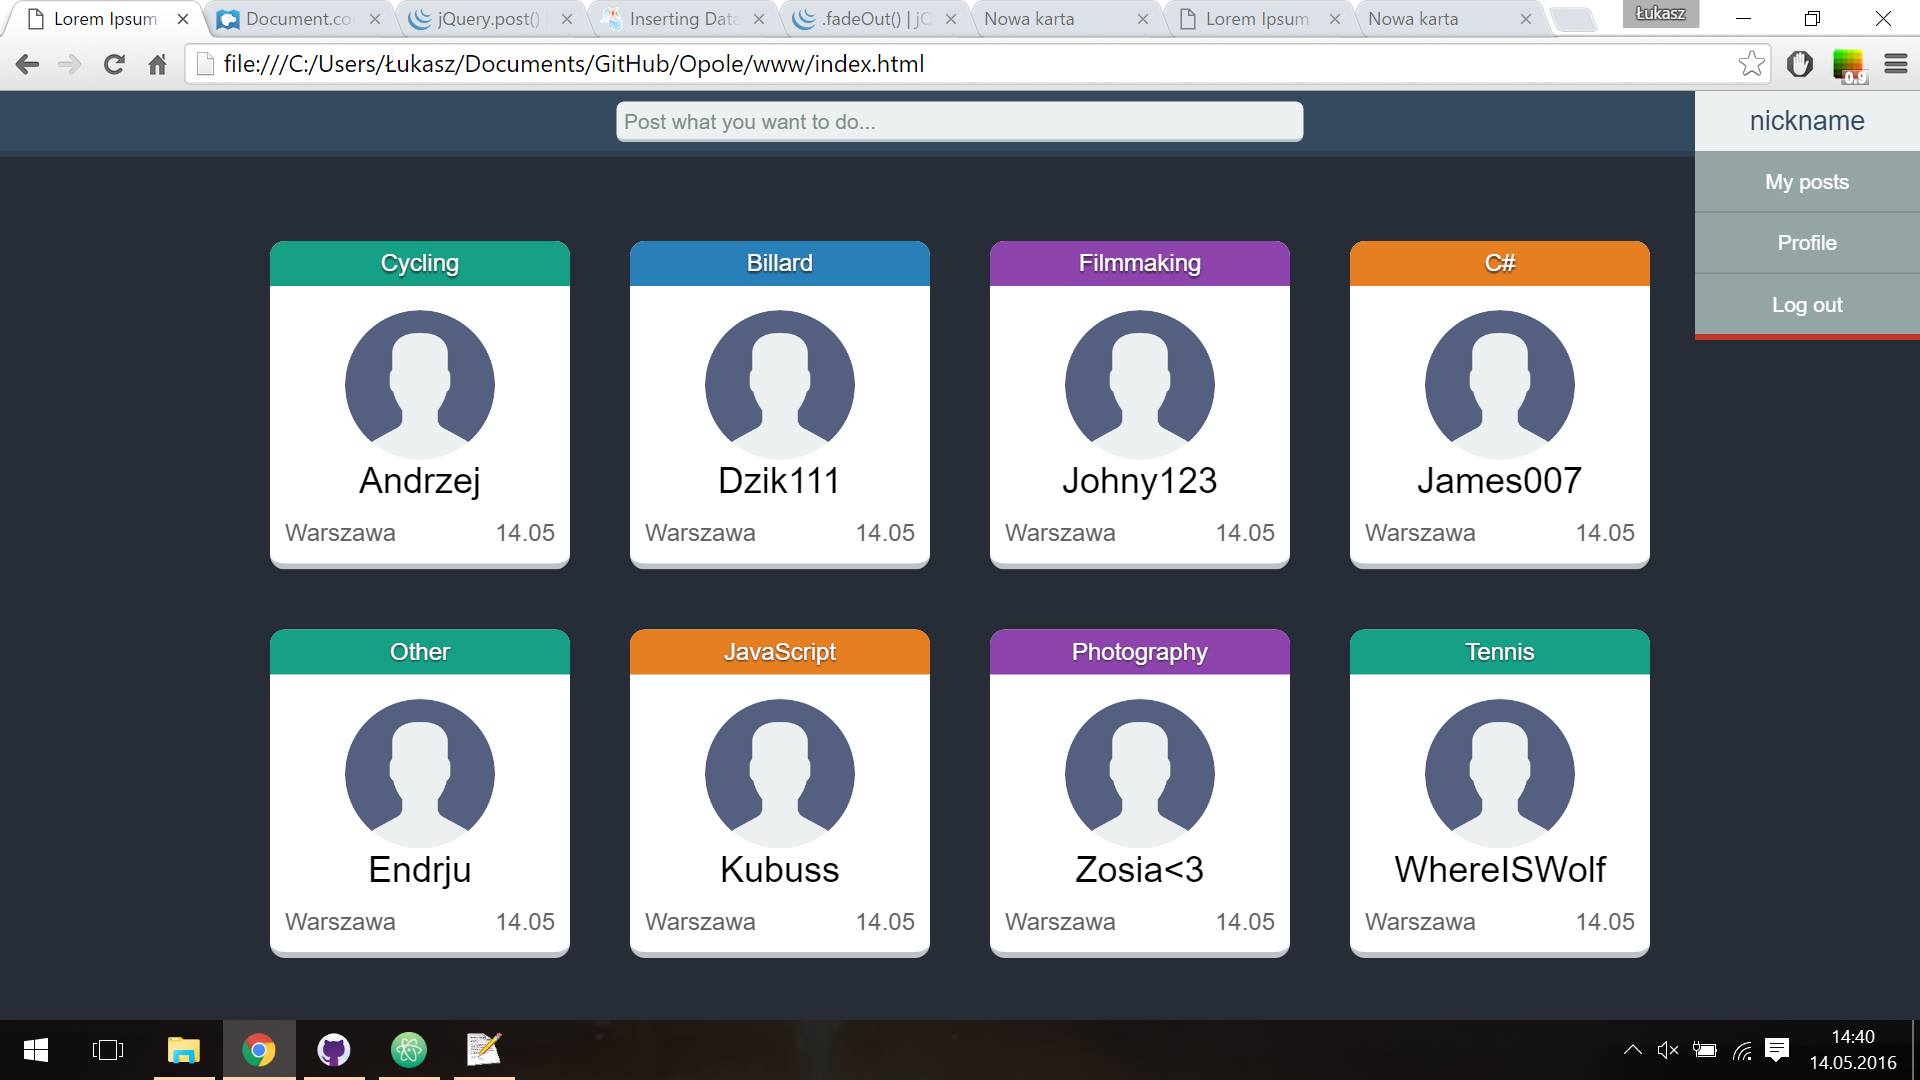Click the browser reload page icon
This screenshot has width=1920, height=1080.
(x=114, y=65)
